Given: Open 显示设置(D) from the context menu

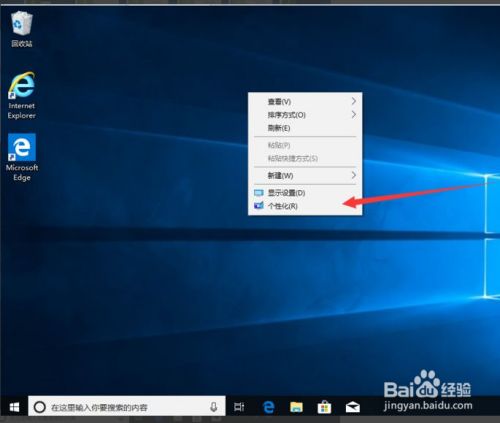Looking at the screenshot, I should pos(305,193).
